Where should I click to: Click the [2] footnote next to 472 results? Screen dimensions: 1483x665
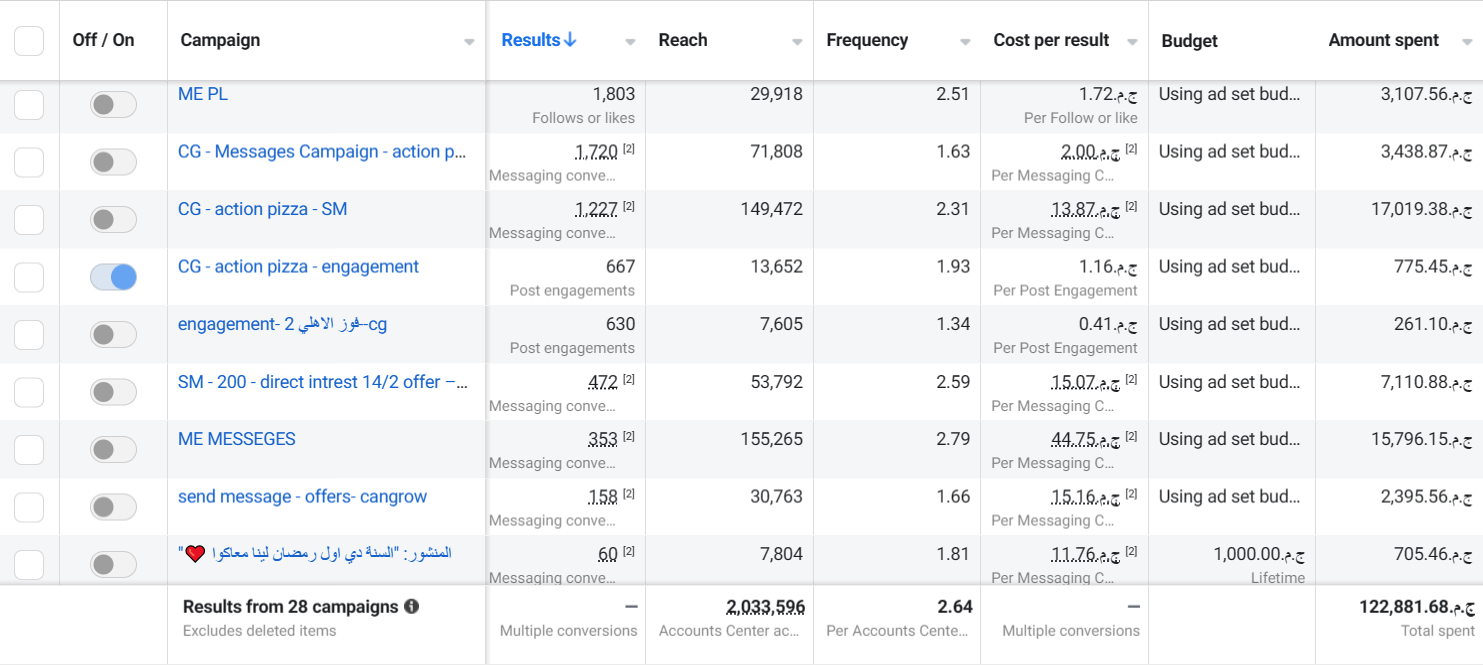pyautogui.click(x=629, y=380)
